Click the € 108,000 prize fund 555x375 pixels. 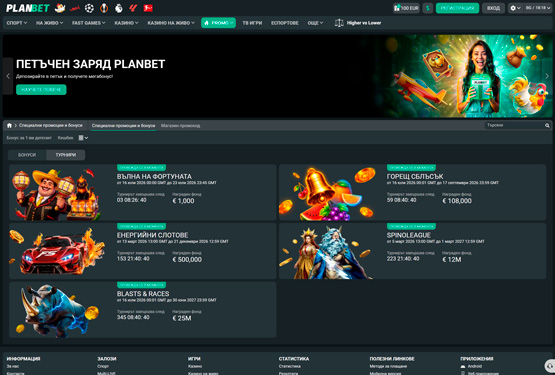pyautogui.click(x=457, y=201)
